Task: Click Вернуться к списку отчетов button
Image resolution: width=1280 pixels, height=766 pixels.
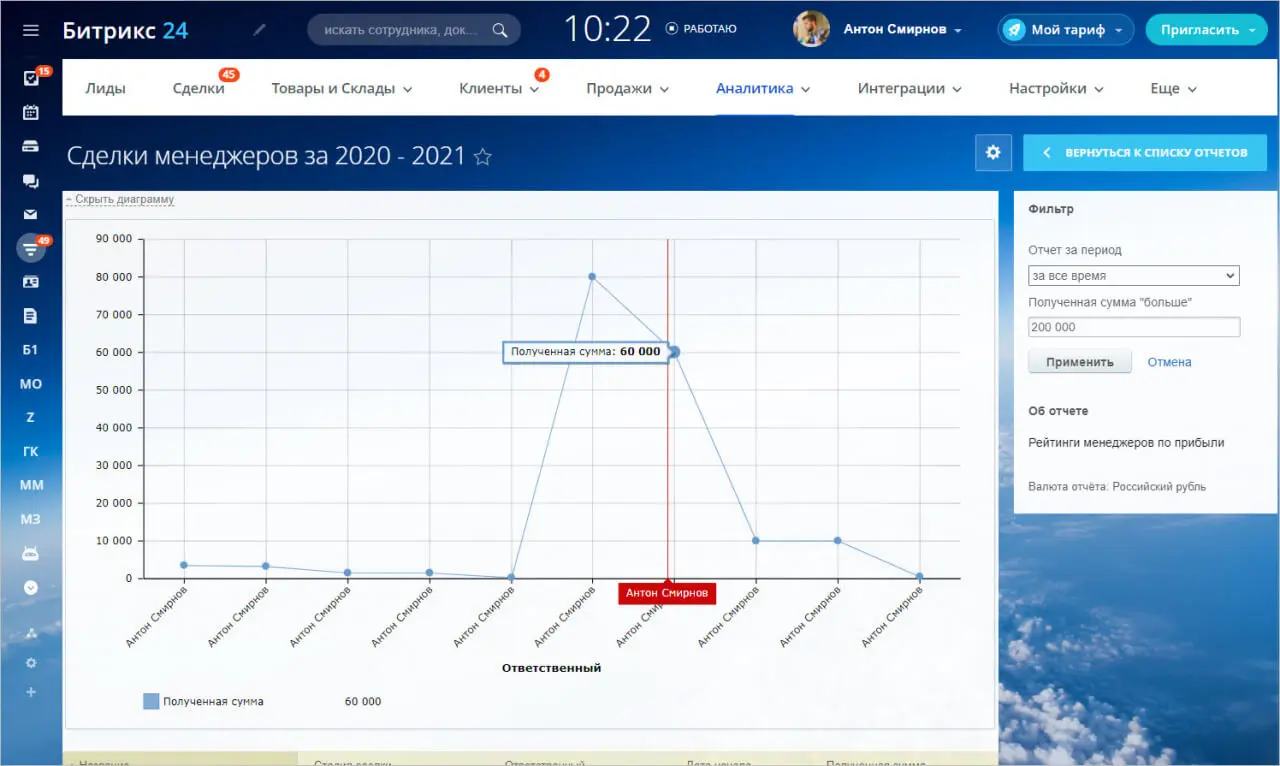Action: coord(1145,152)
